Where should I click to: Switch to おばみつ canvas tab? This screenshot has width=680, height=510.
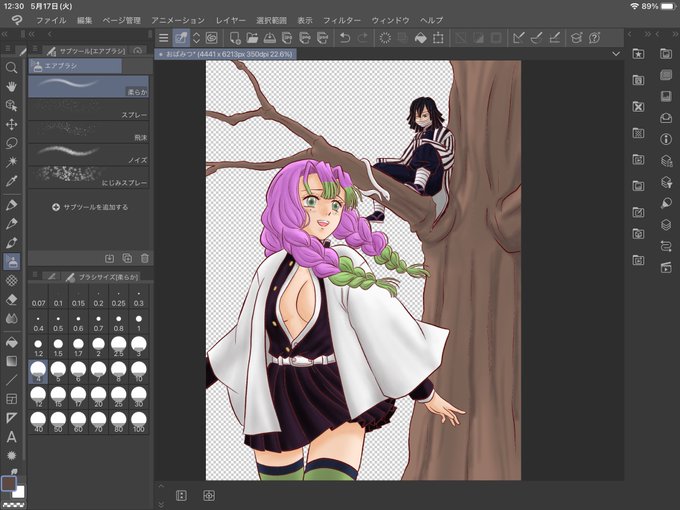click(226, 54)
